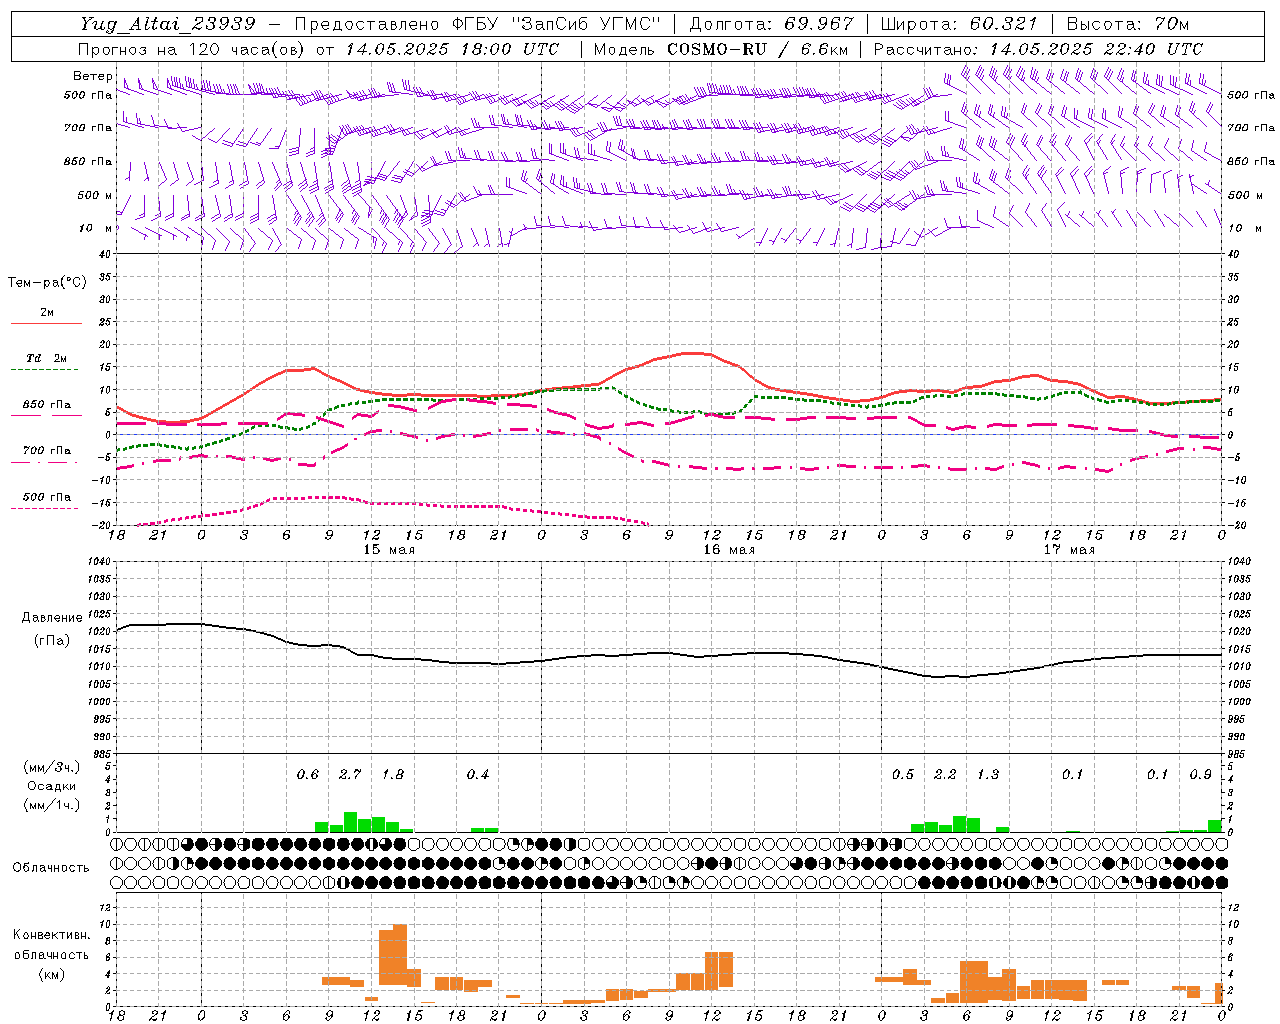Select the provider text ФГБУ "ЗапСиб УГМС"

pos(559,24)
